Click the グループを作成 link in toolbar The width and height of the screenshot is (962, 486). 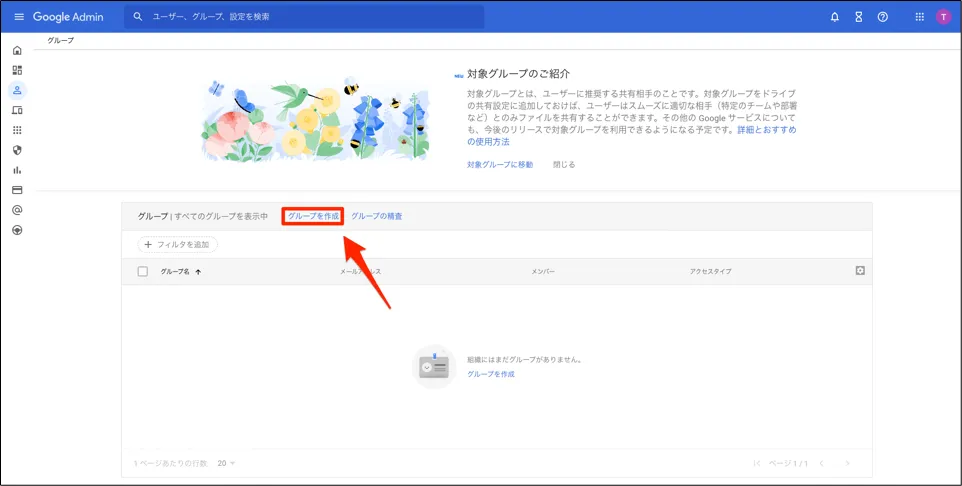313,216
